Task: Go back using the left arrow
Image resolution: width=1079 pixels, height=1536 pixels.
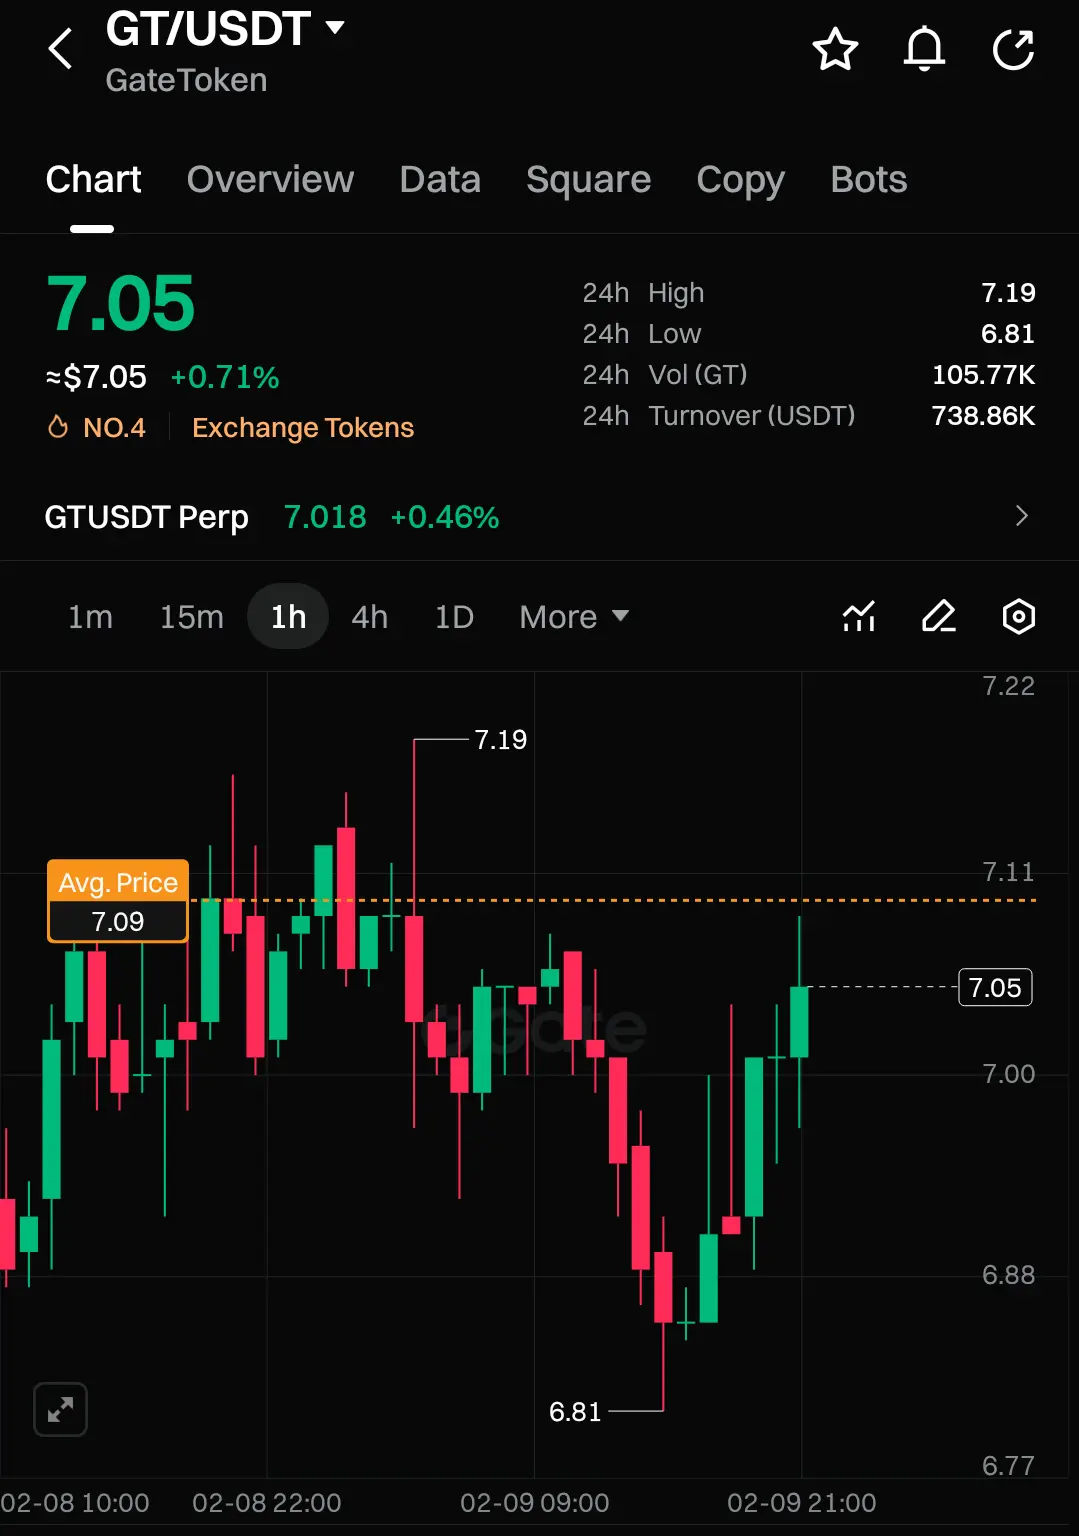Action: click(x=61, y=48)
